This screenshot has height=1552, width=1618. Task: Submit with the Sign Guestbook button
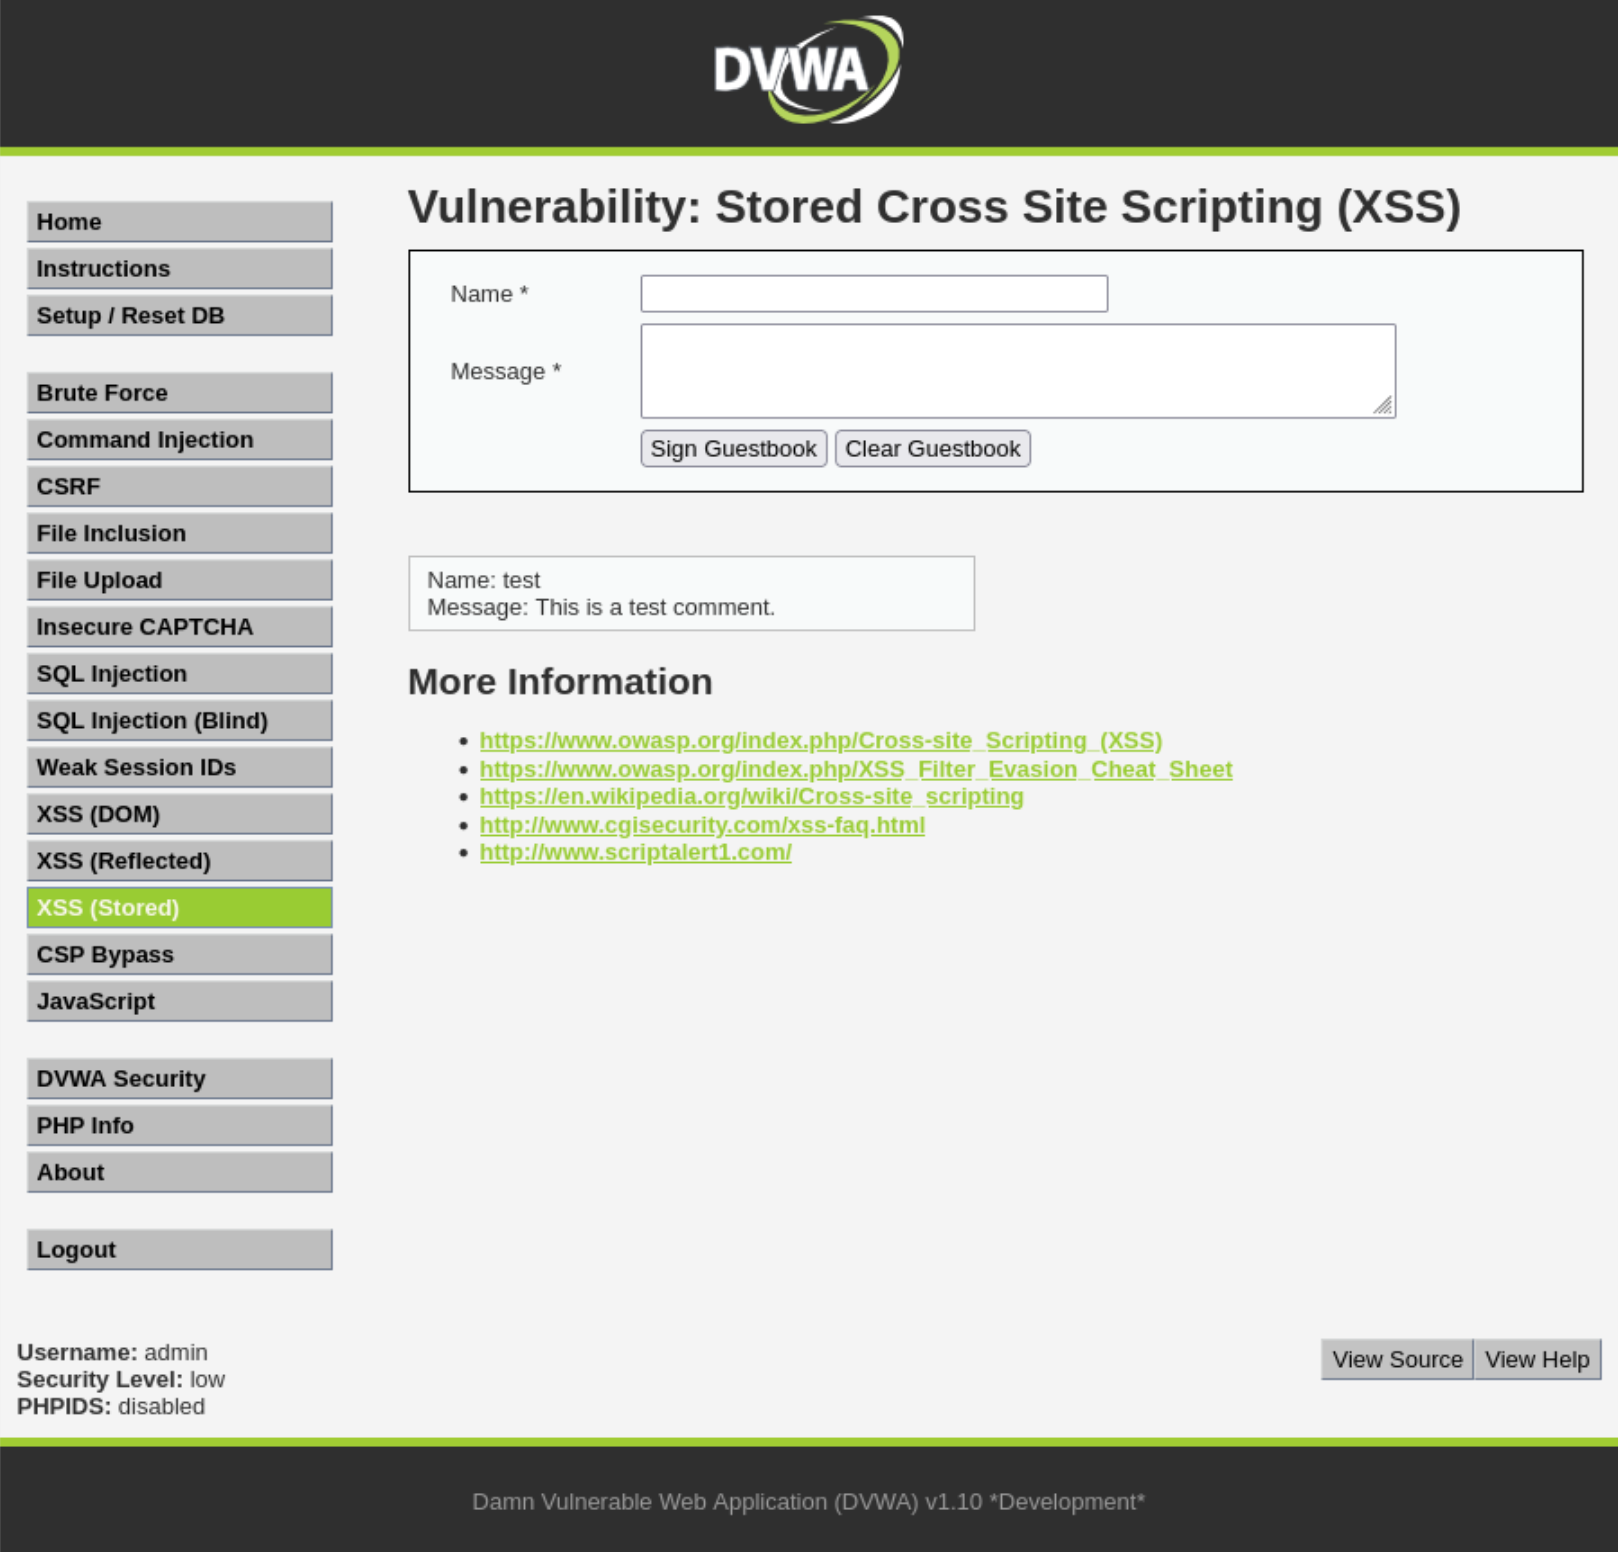[734, 449]
